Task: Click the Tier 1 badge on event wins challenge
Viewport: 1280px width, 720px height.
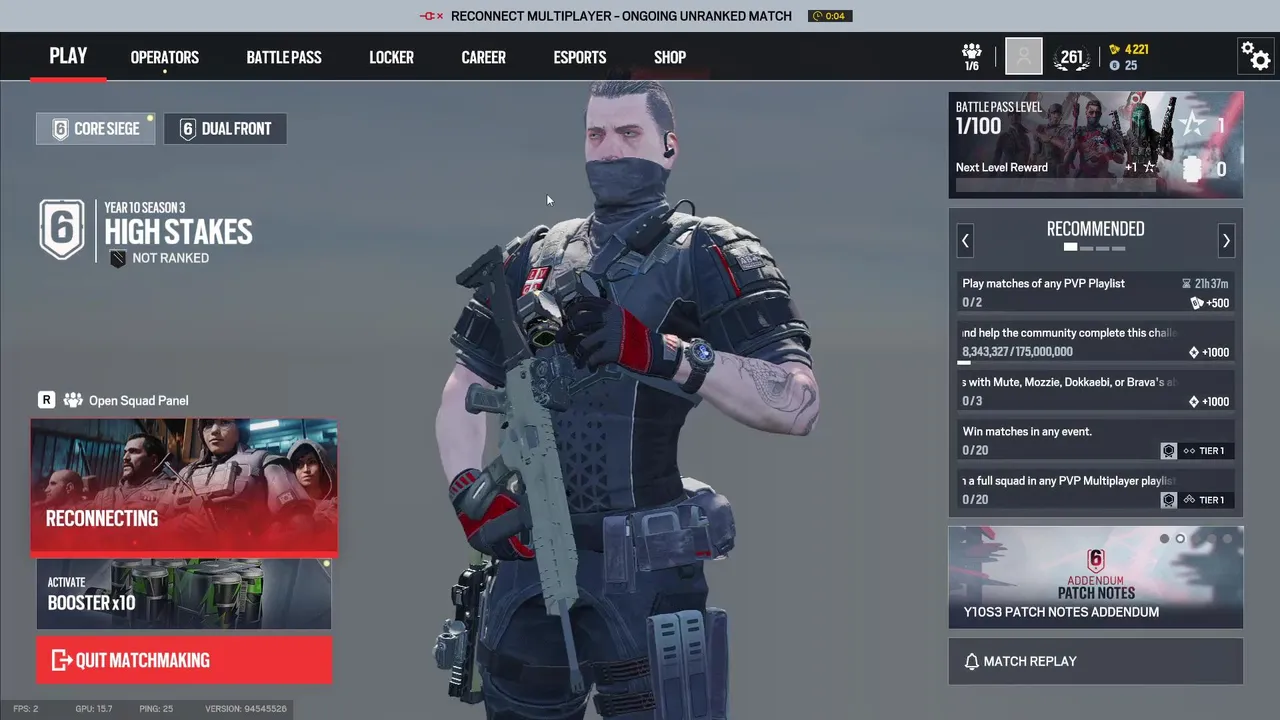Action: click(1195, 451)
